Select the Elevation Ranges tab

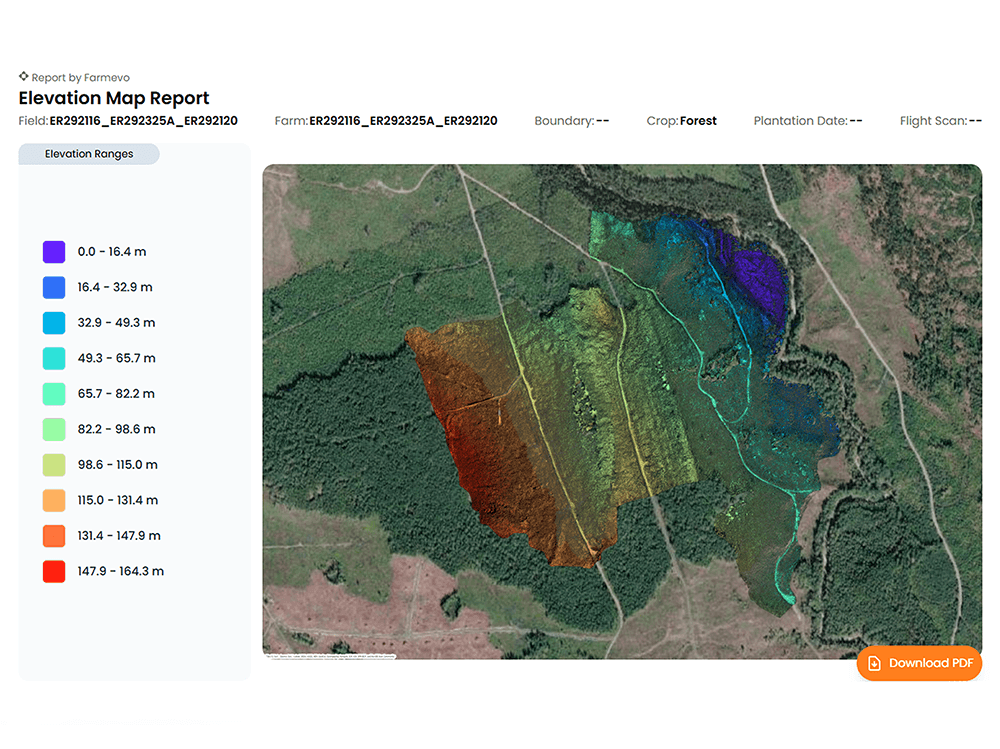(x=89, y=154)
